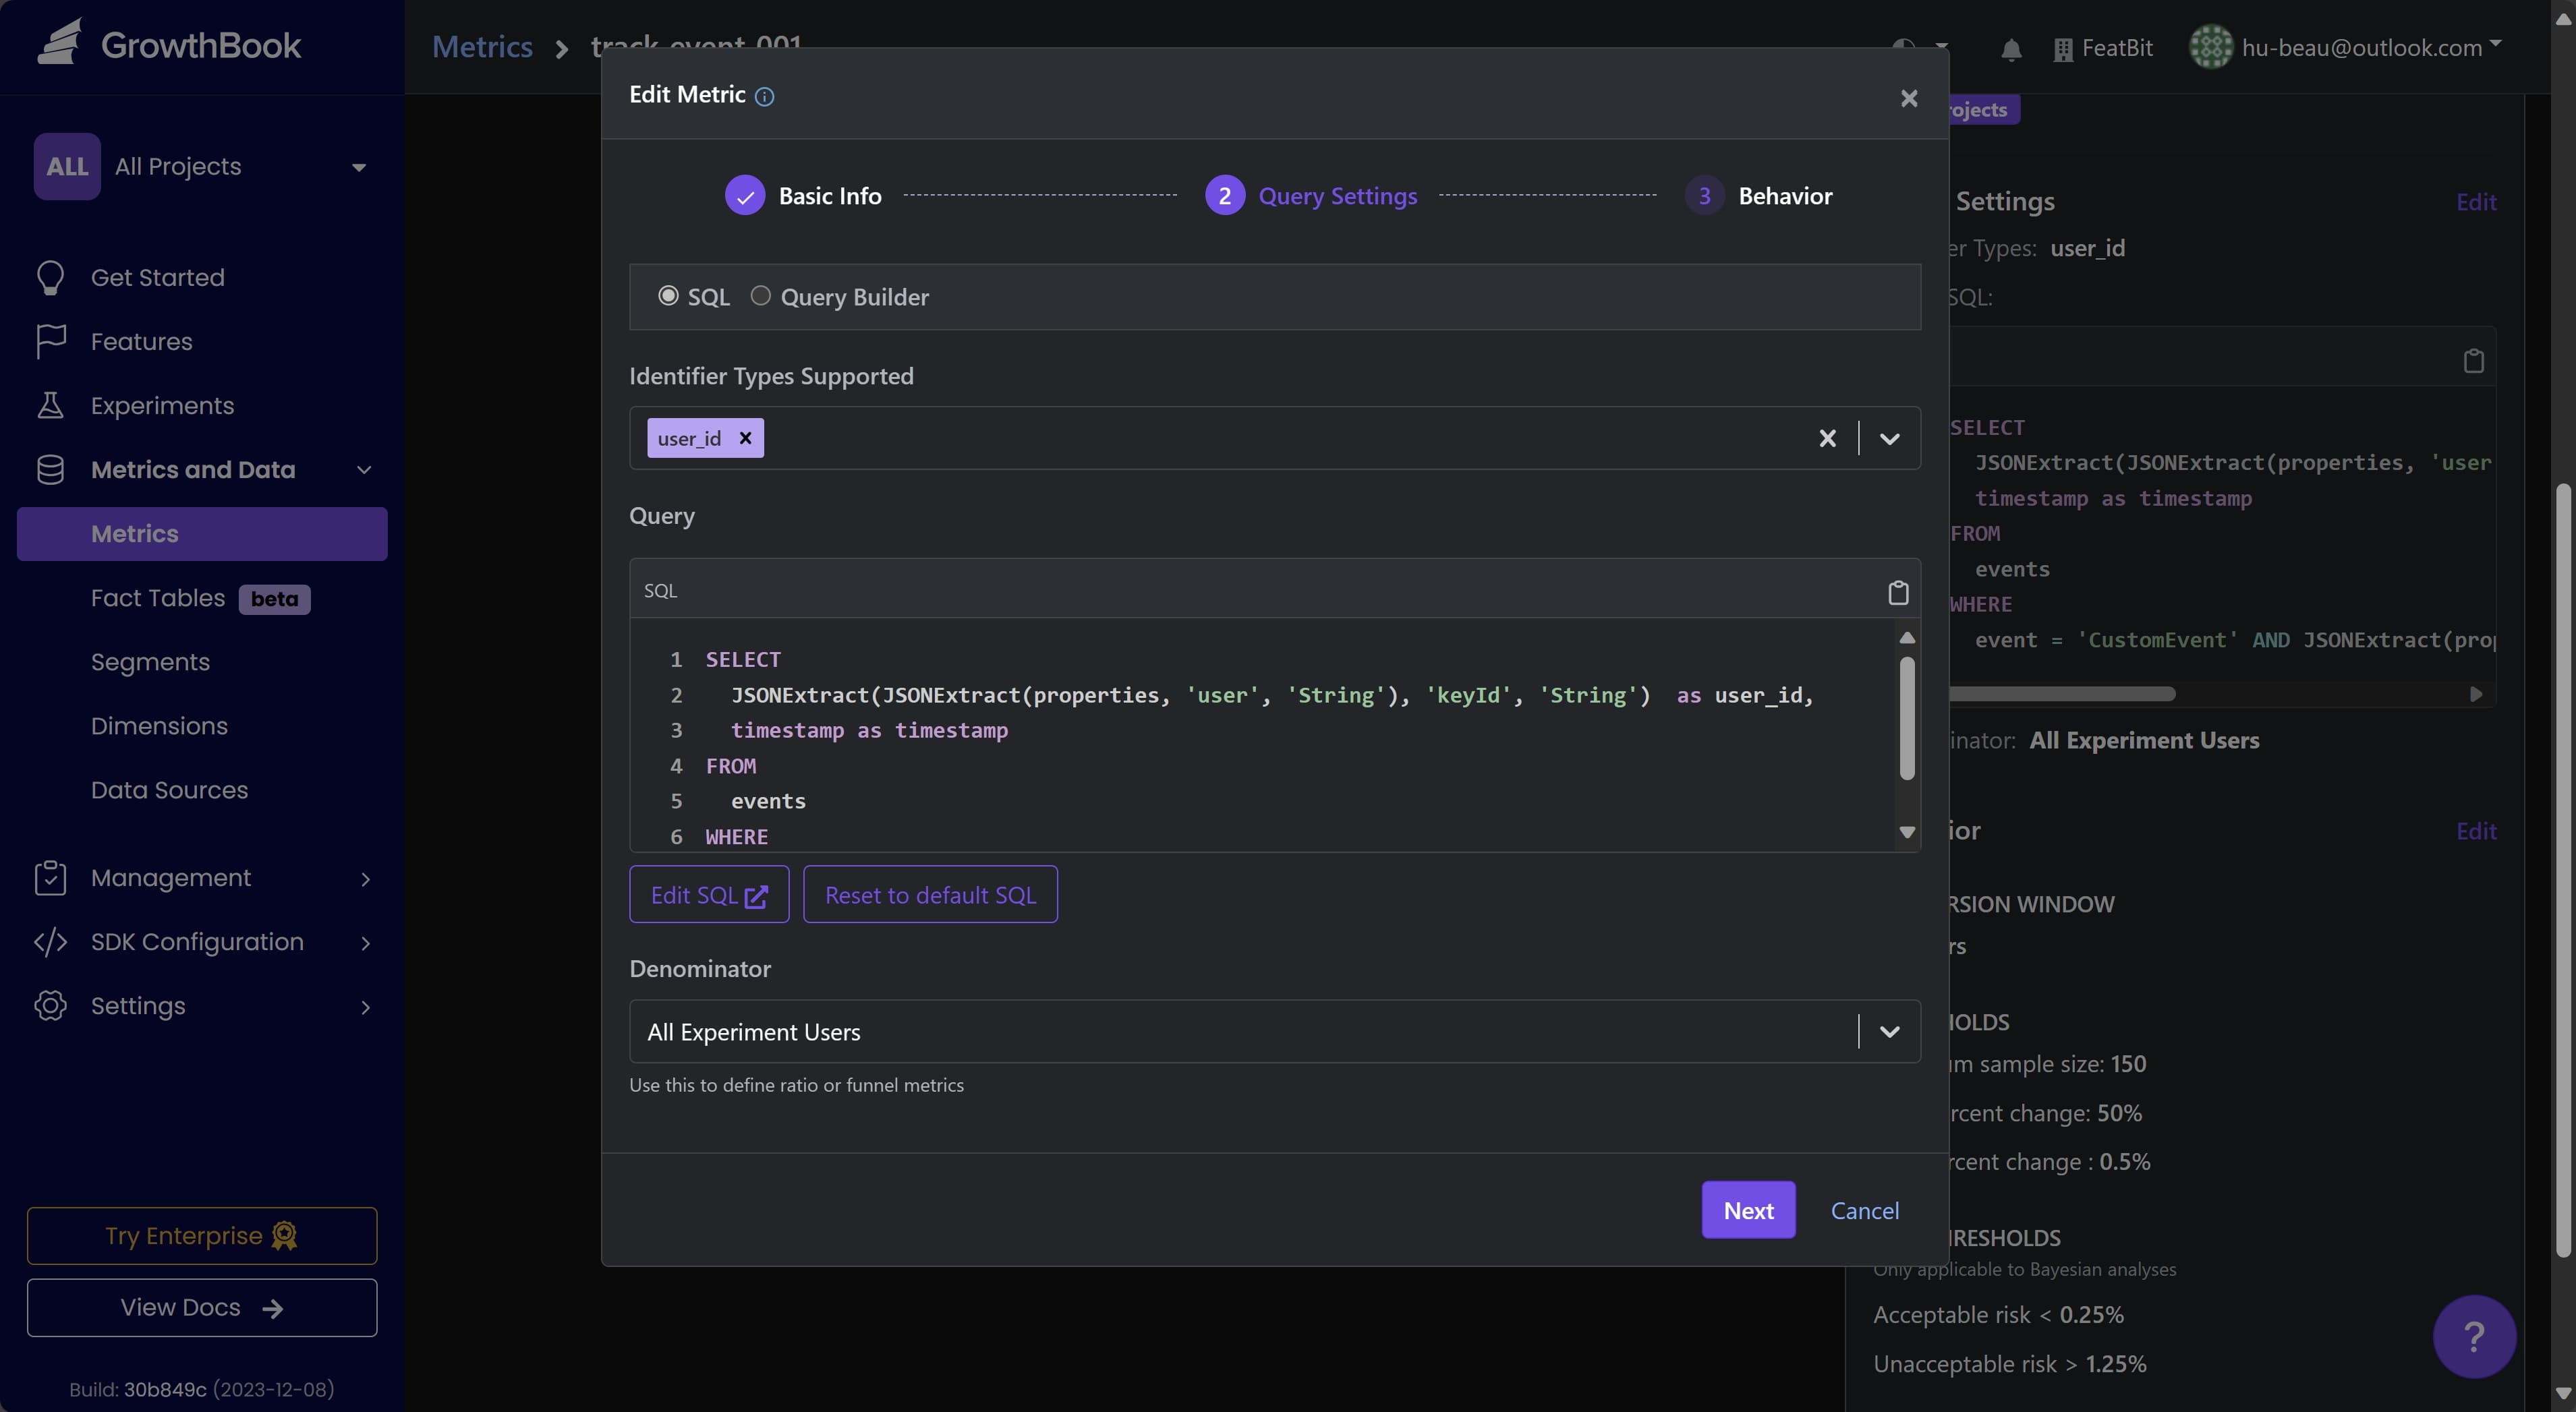This screenshot has height=1412, width=2576.
Task: Open Fact Tables in sidebar
Action: tap(158, 598)
